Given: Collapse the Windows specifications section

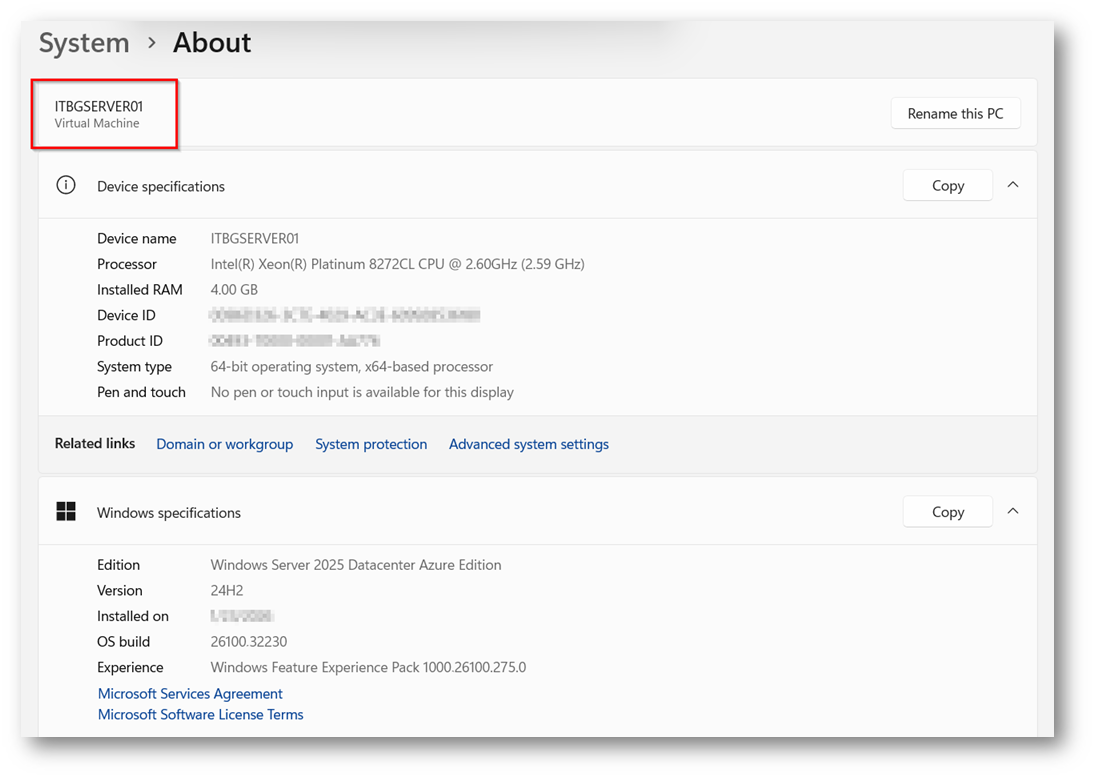Looking at the screenshot, I should (1013, 511).
